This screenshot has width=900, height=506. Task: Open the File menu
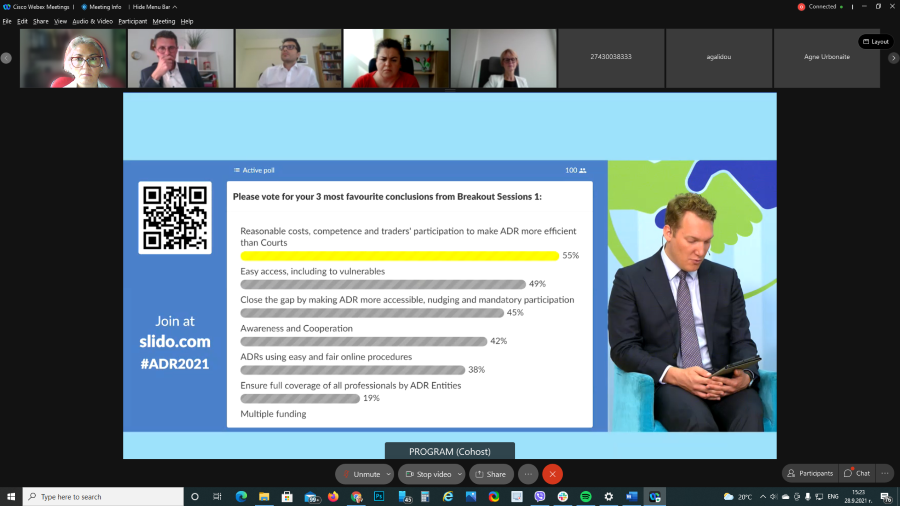pos(7,21)
